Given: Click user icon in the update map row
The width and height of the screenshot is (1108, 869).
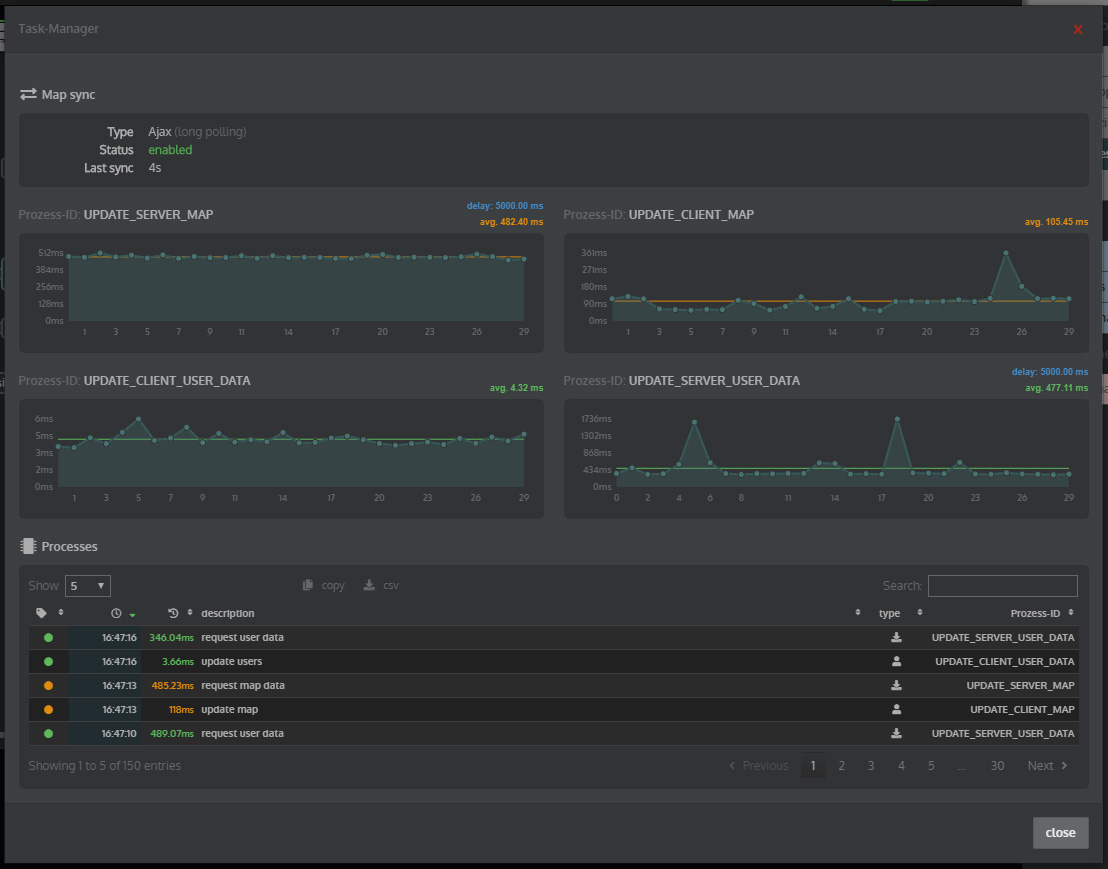Looking at the screenshot, I should [x=896, y=709].
